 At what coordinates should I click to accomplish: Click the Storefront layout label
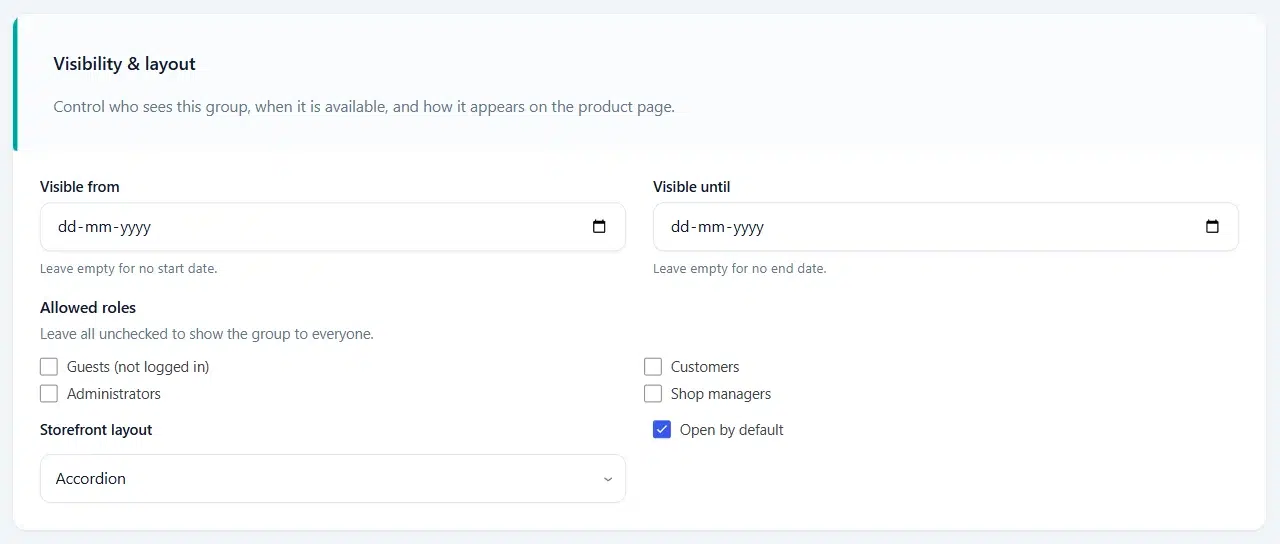click(96, 430)
